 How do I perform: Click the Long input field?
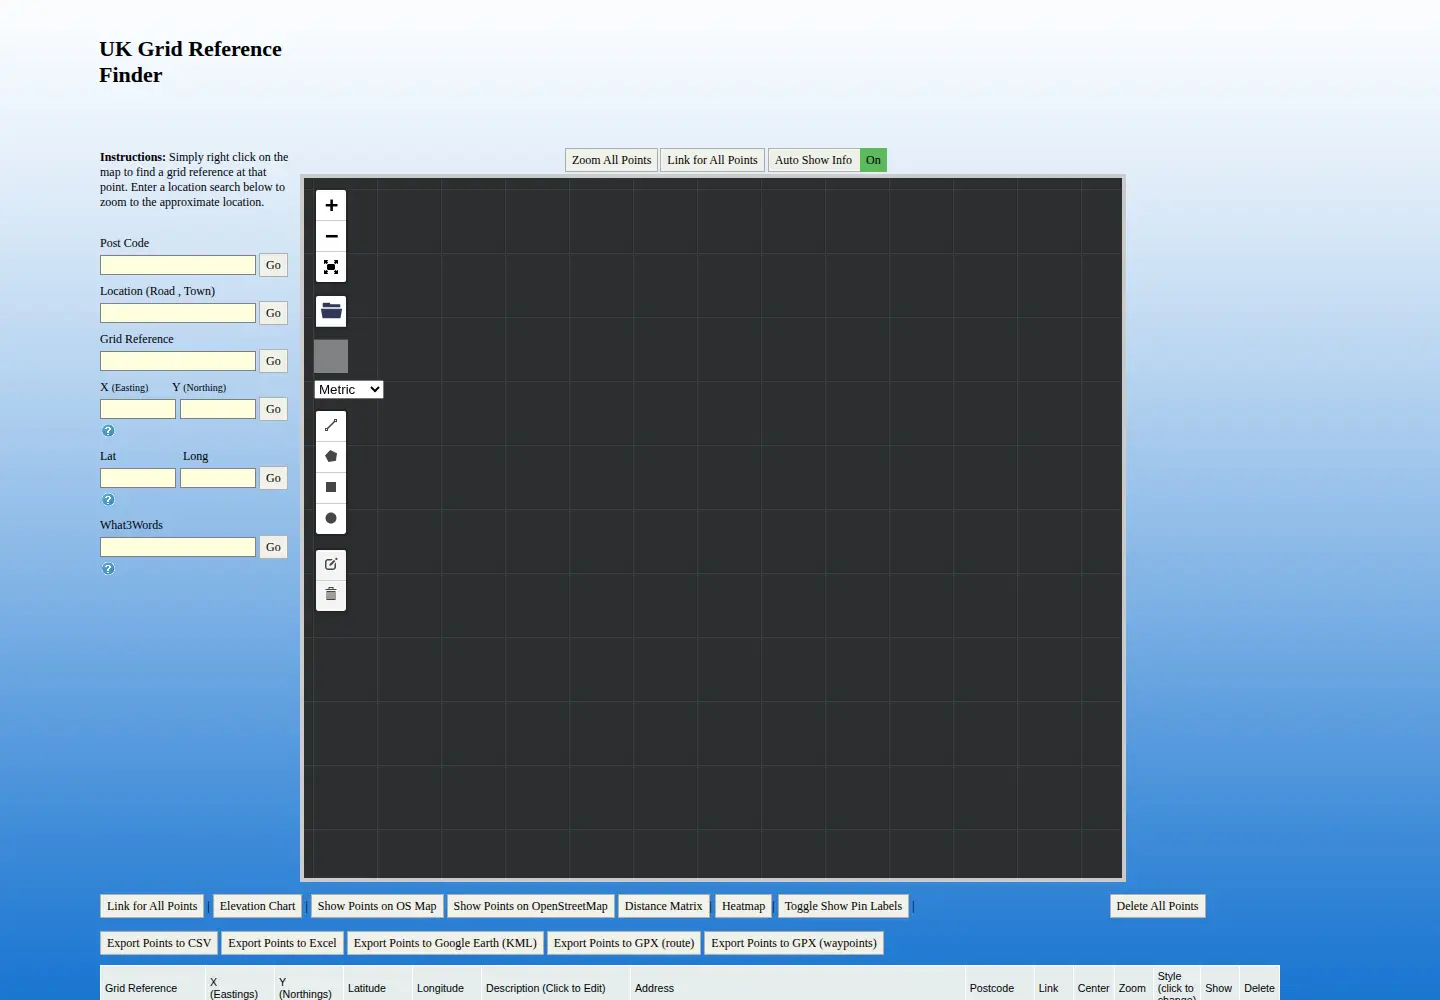coord(218,478)
